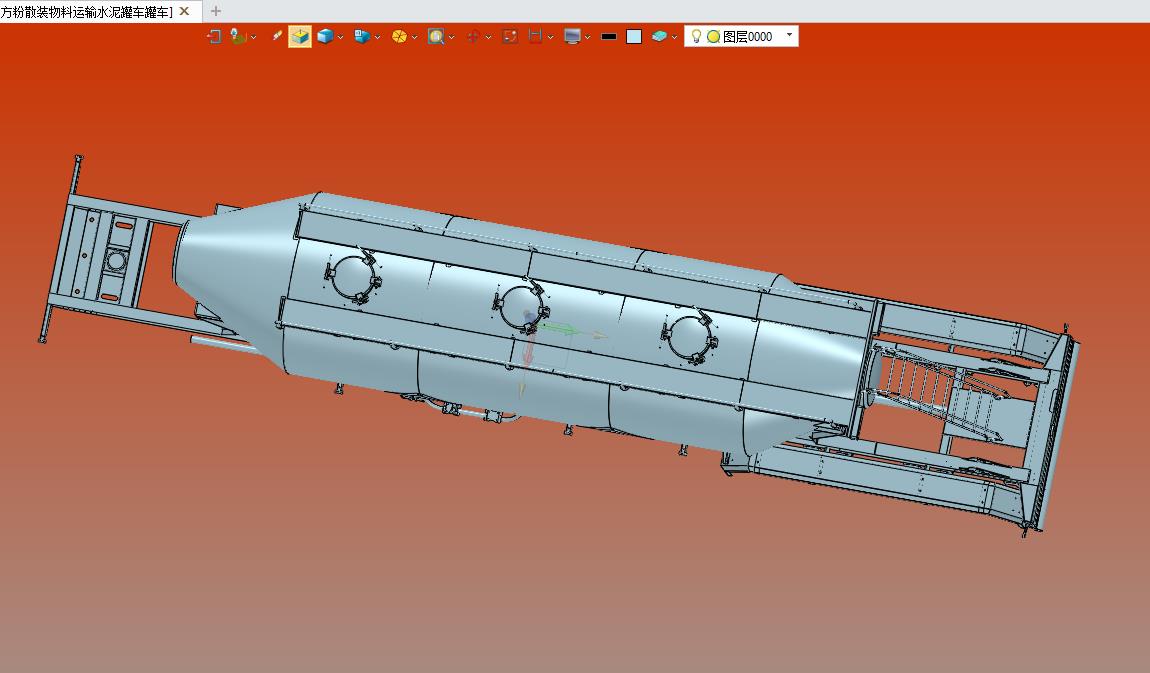Click the blue cube view orientation icon
1150x673 pixels.
point(325,36)
